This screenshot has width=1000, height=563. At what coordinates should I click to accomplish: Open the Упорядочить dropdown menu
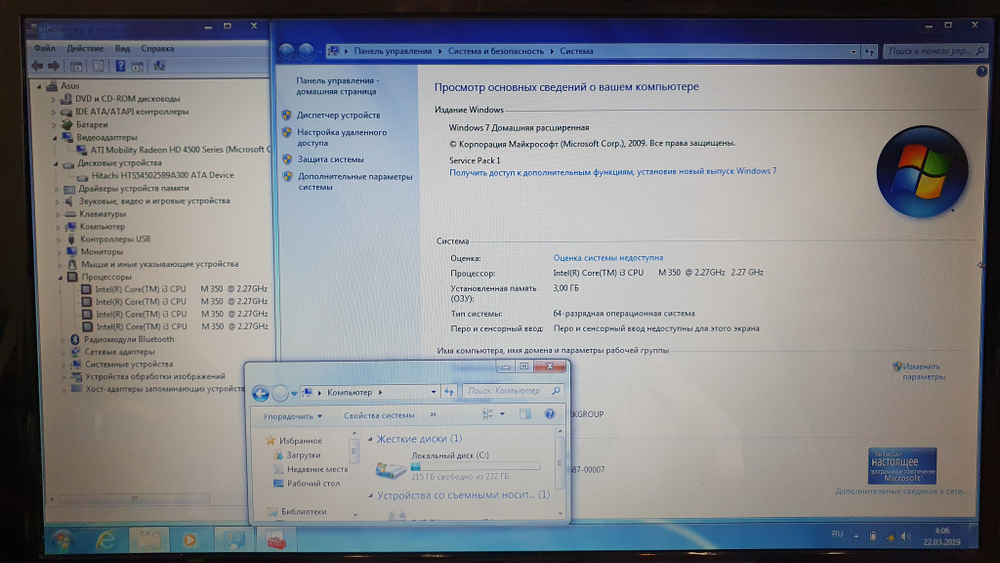[x=292, y=415]
